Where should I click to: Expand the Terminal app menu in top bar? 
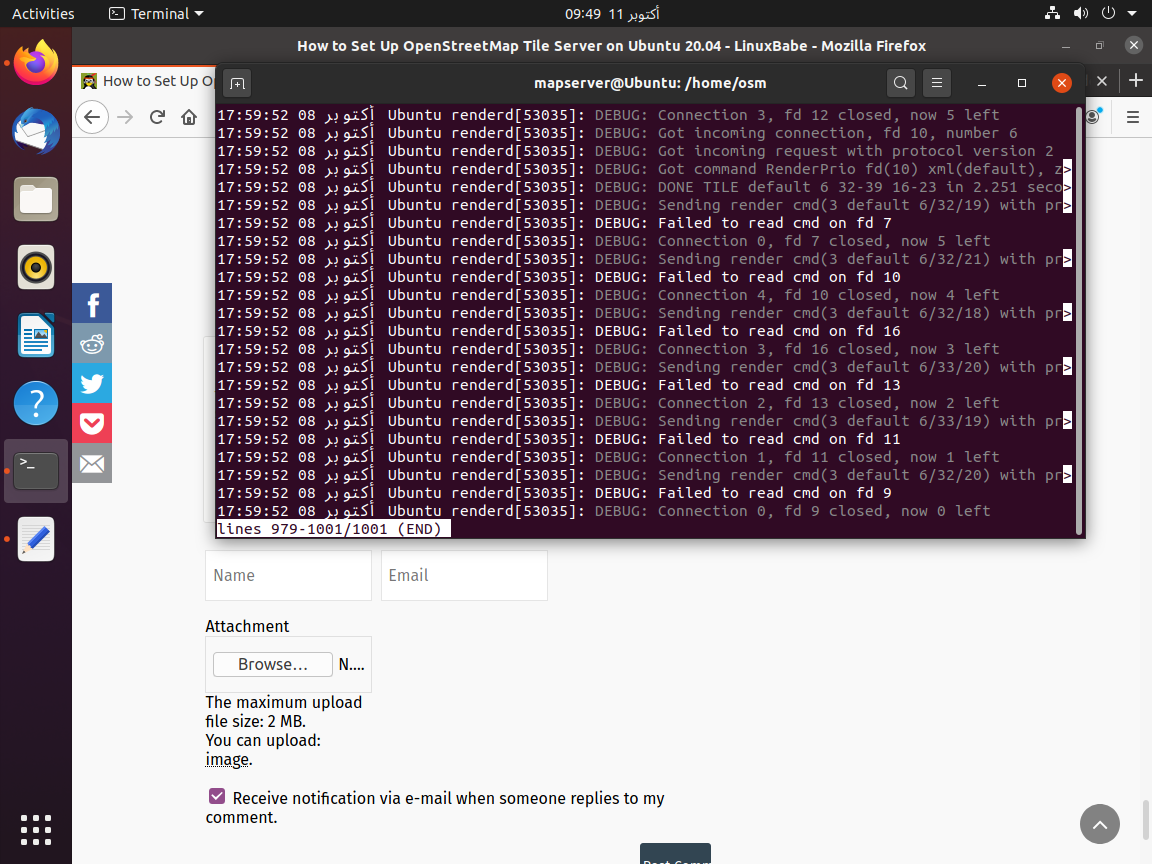[156, 14]
